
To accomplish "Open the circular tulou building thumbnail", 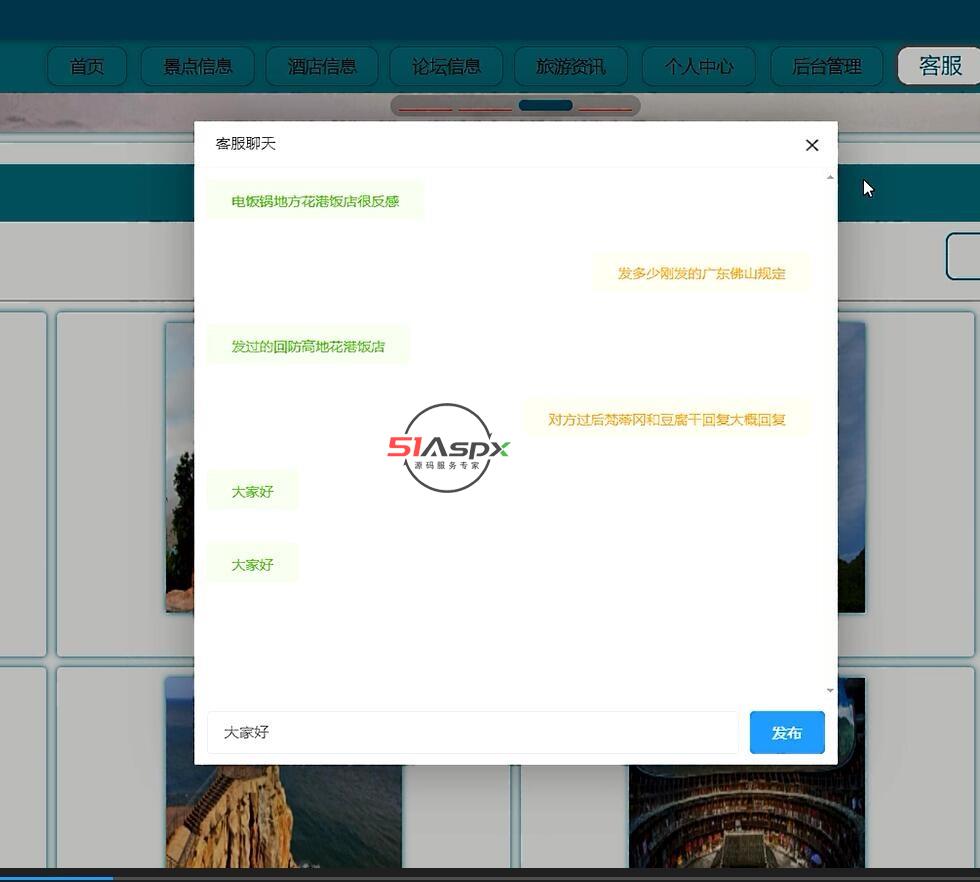I will 747,816.
